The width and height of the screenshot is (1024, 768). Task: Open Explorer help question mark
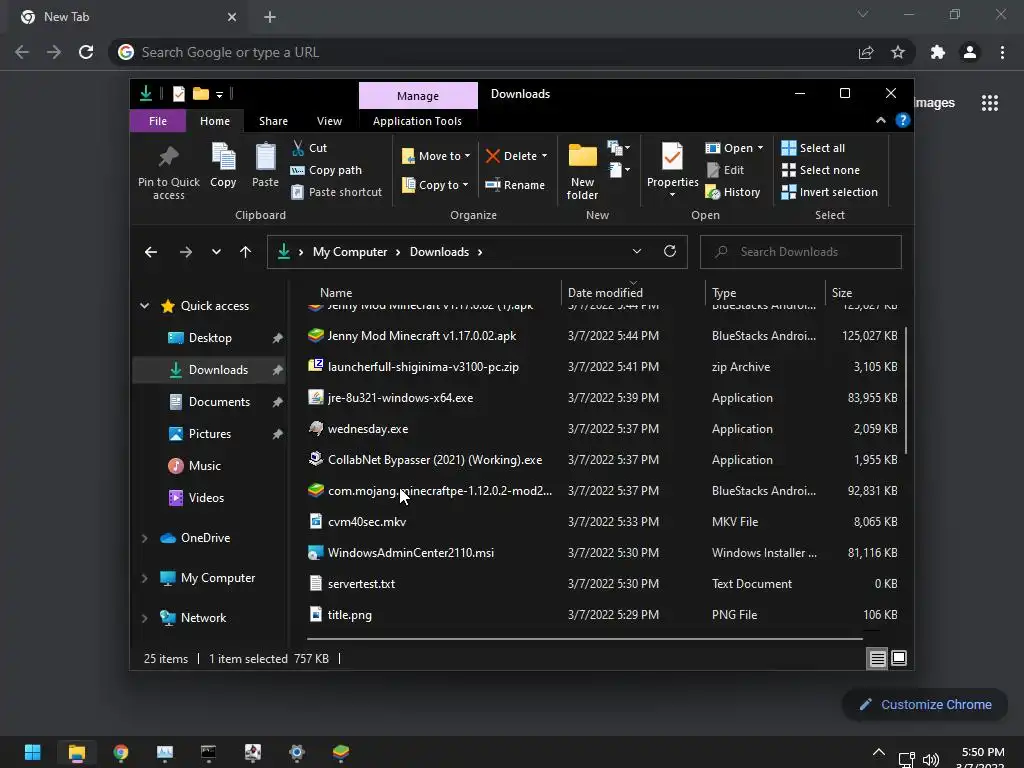pyautogui.click(x=903, y=120)
